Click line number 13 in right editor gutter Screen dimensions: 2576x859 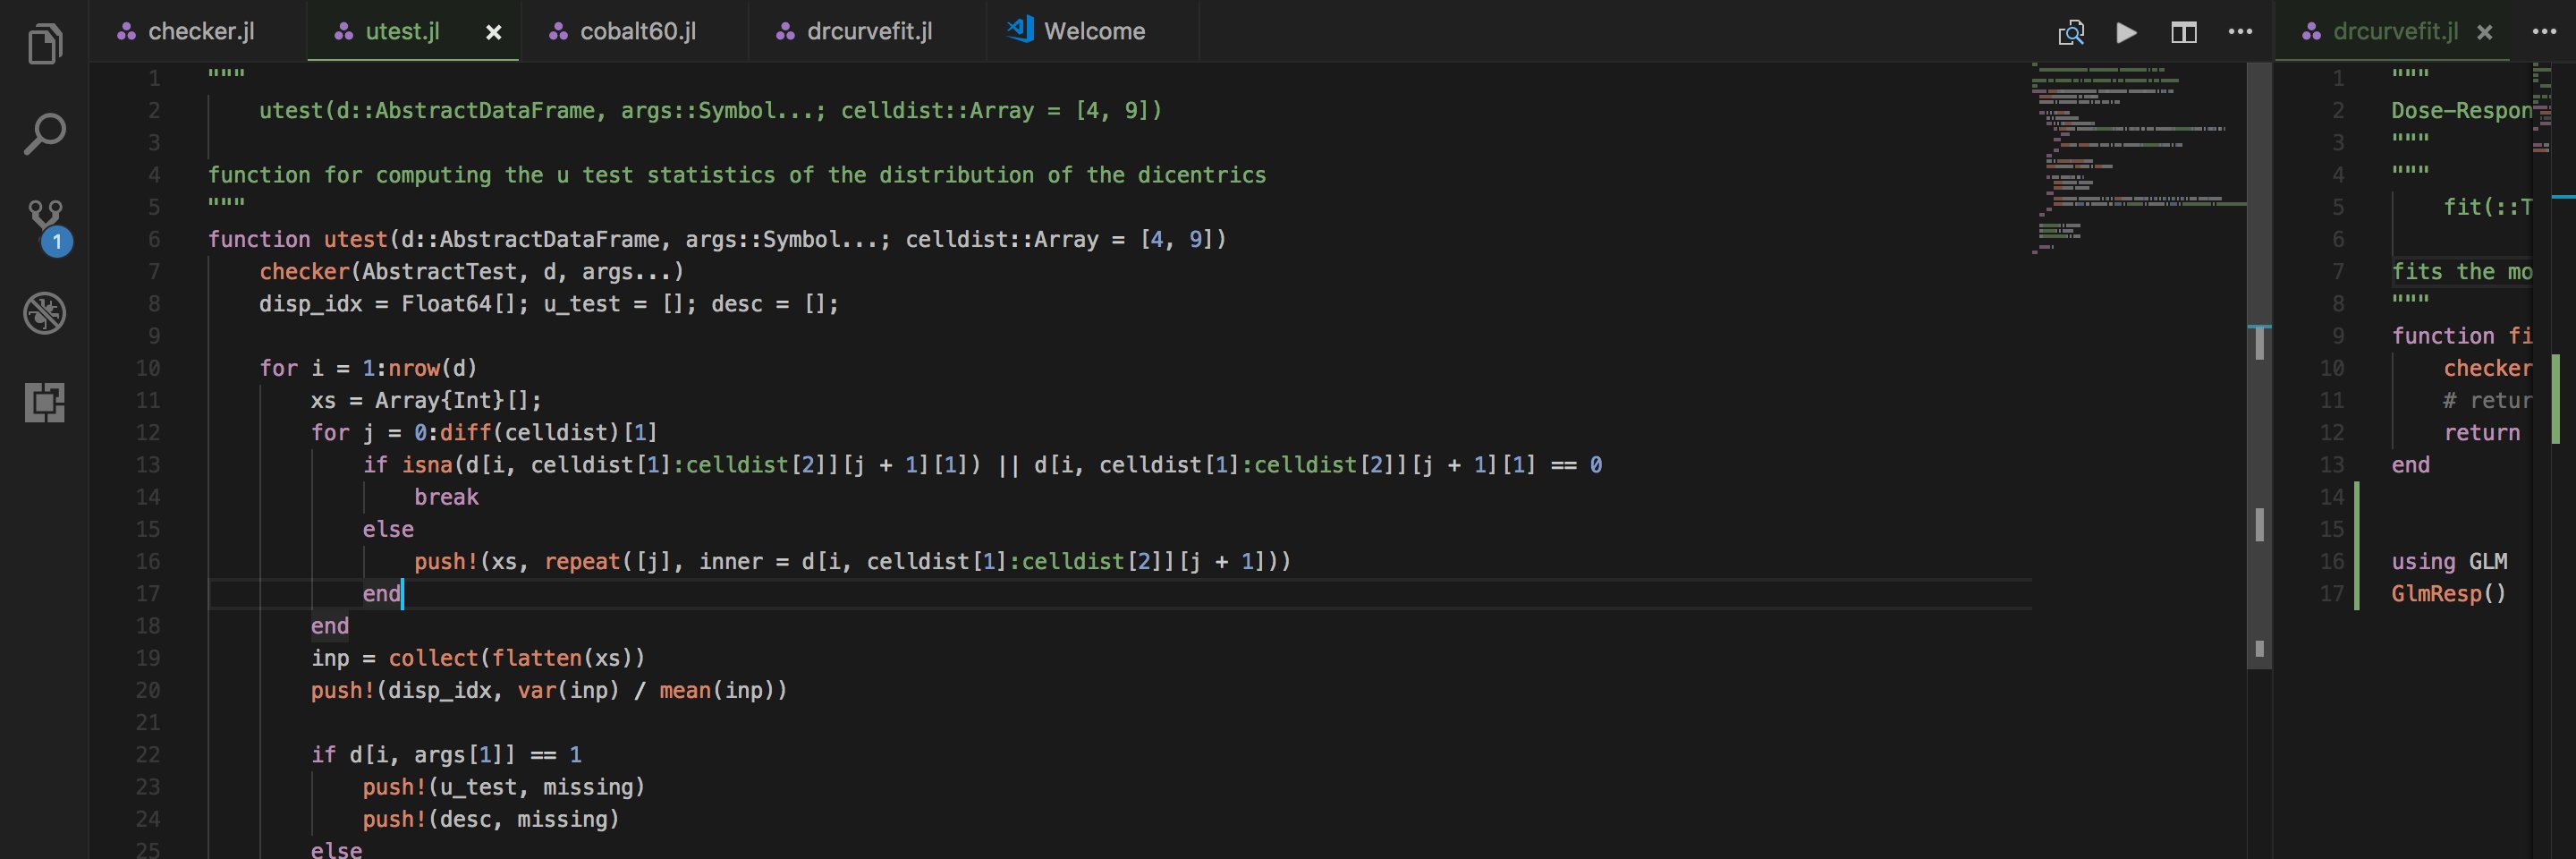click(2332, 465)
